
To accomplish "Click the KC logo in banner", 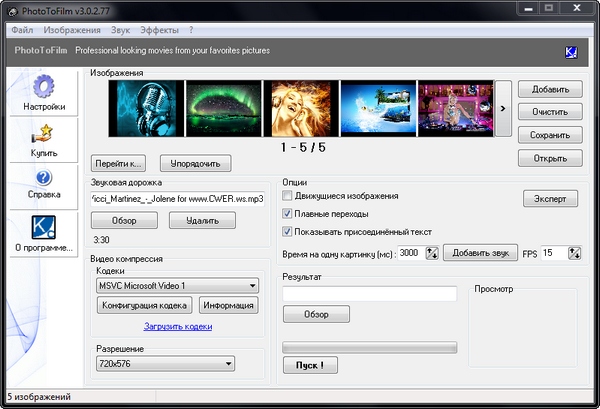I will coord(571,52).
